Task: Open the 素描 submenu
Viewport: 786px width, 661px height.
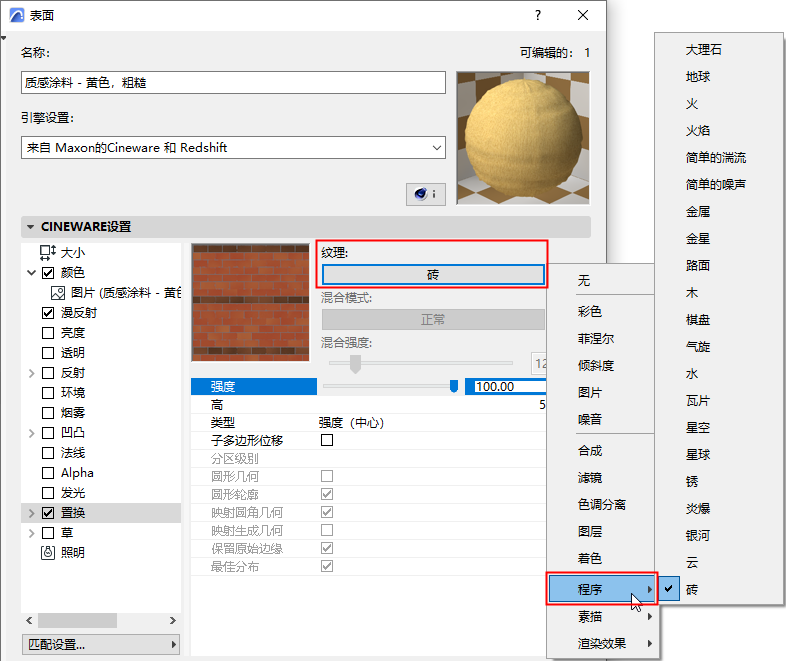Action: [602, 616]
